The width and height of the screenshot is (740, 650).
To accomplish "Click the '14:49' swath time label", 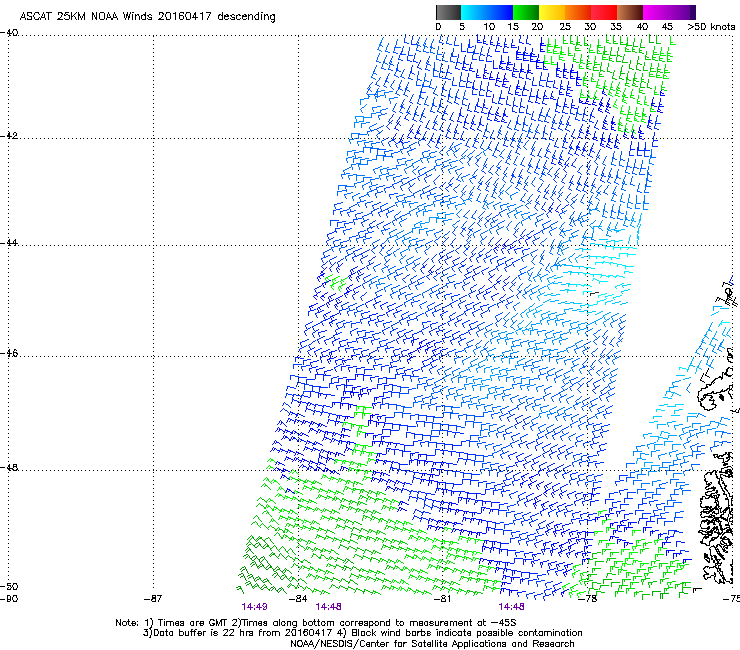I will pyautogui.click(x=254, y=607).
